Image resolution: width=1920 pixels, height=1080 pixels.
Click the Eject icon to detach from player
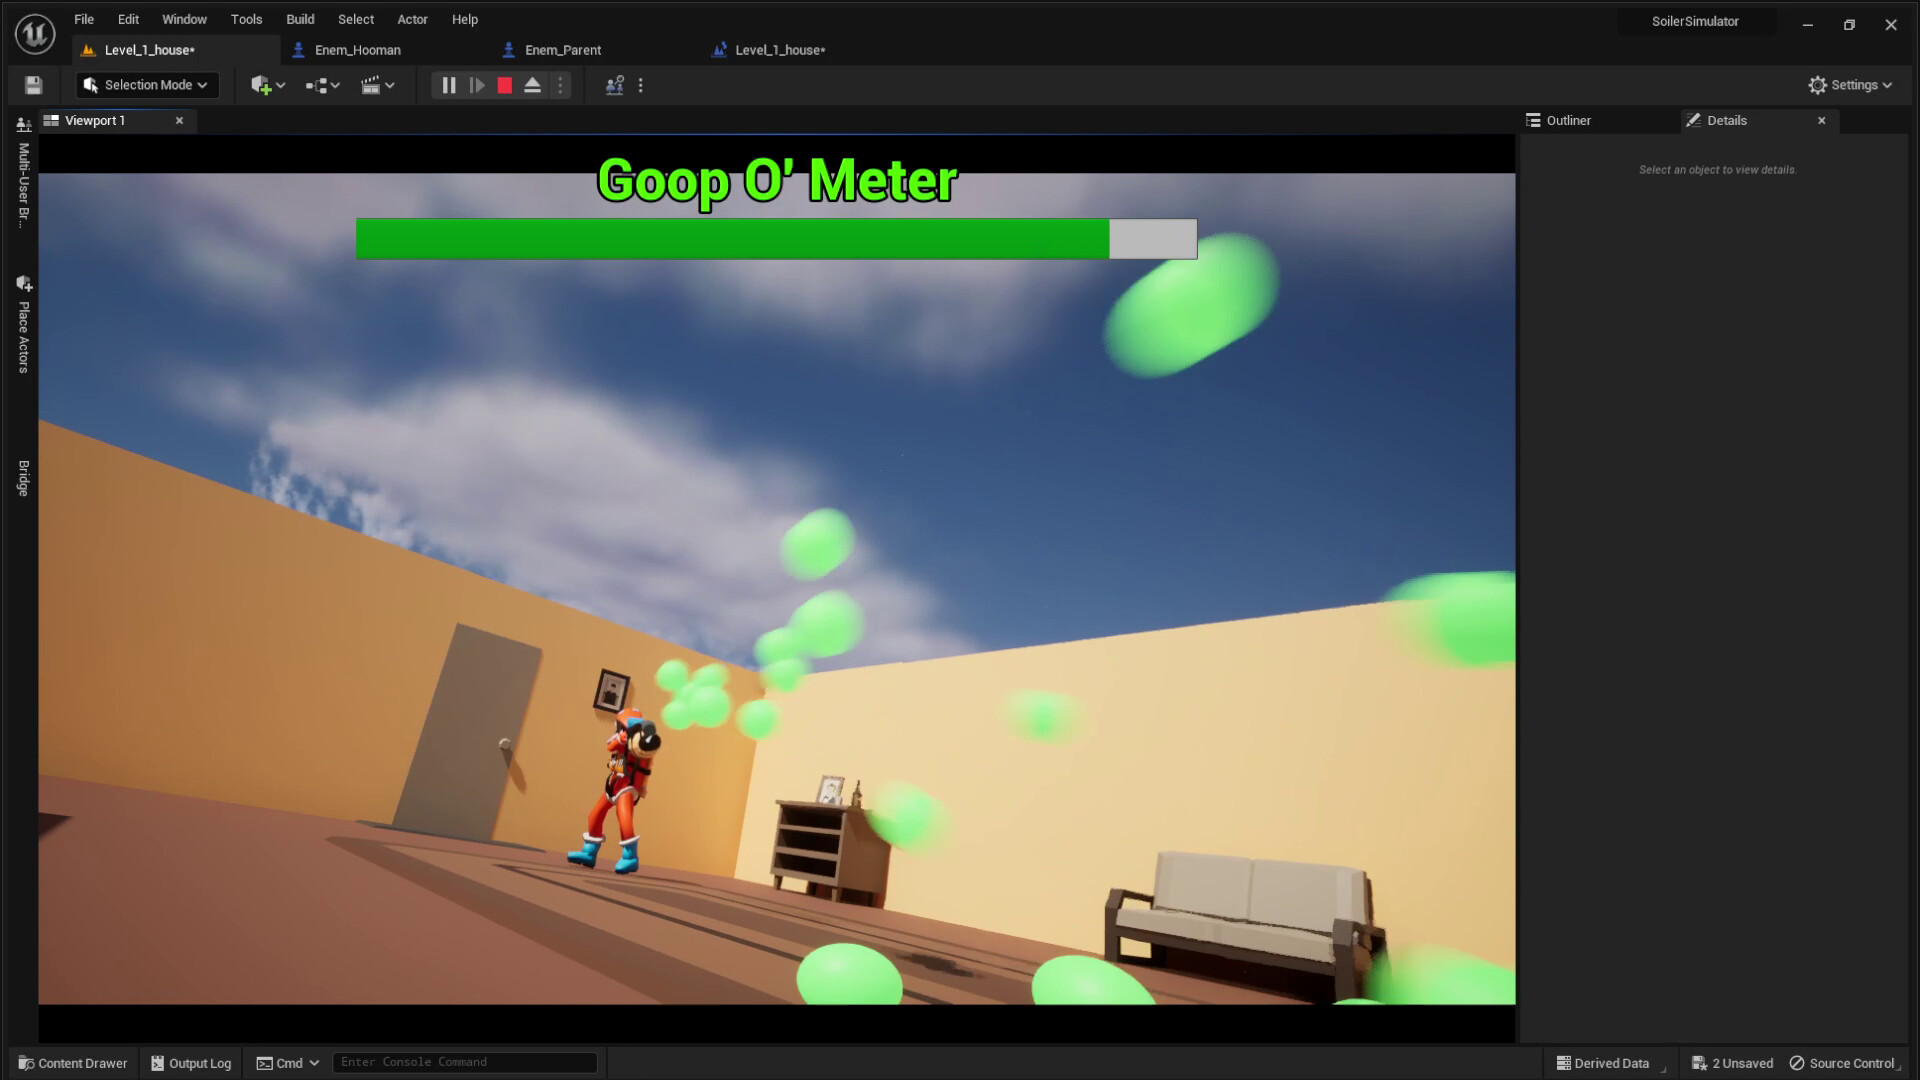532,85
